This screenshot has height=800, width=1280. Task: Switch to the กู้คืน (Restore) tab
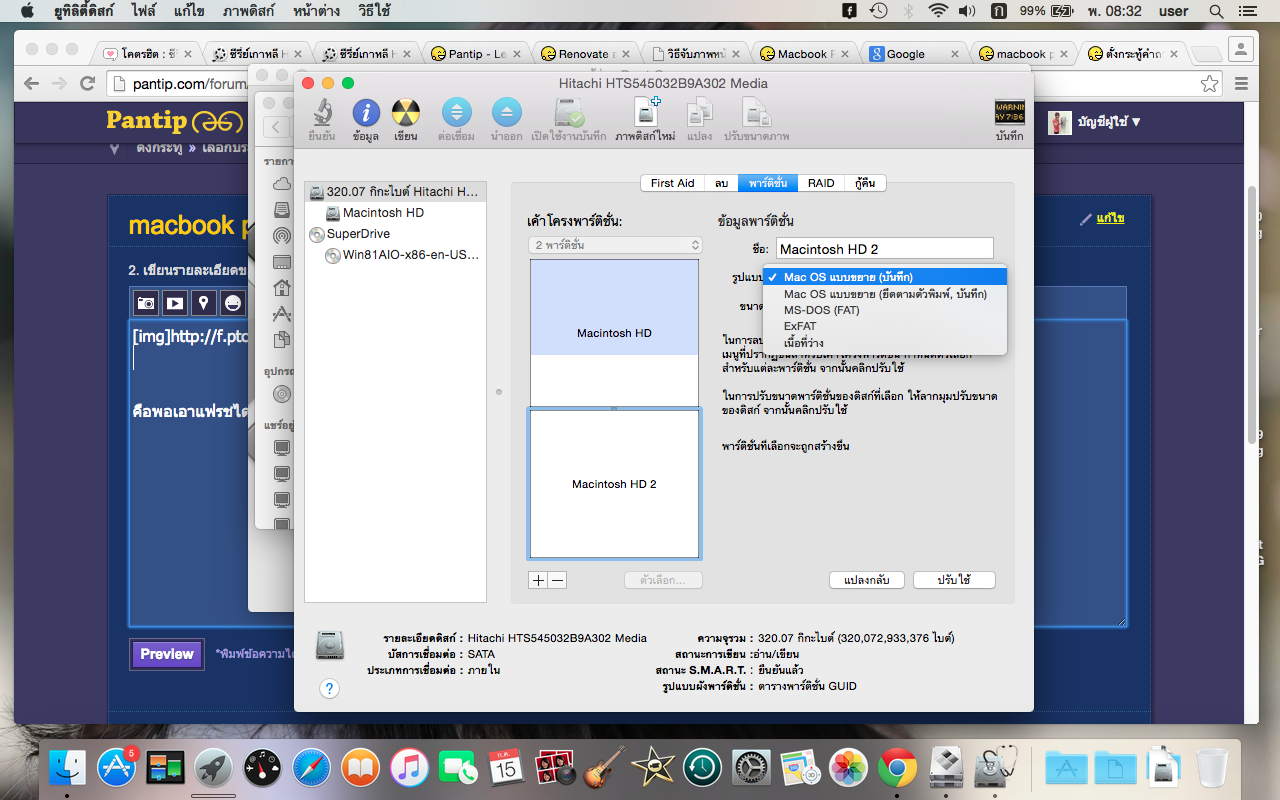click(x=866, y=183)
